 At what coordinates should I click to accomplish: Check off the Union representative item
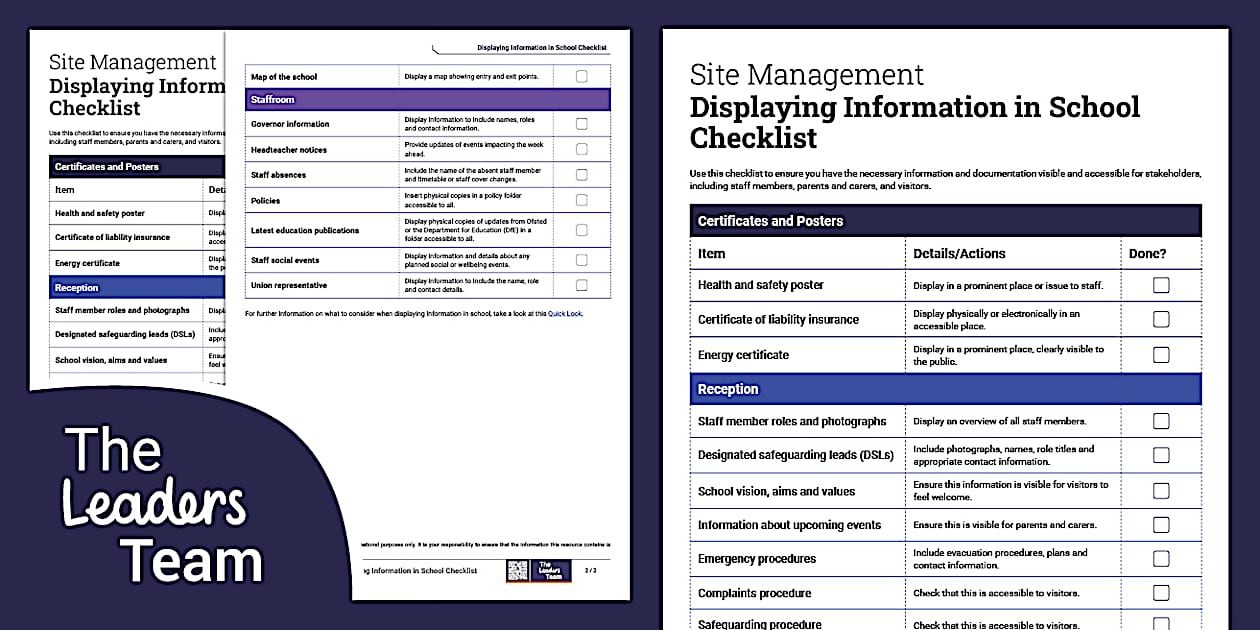click(x=581, y=285)
